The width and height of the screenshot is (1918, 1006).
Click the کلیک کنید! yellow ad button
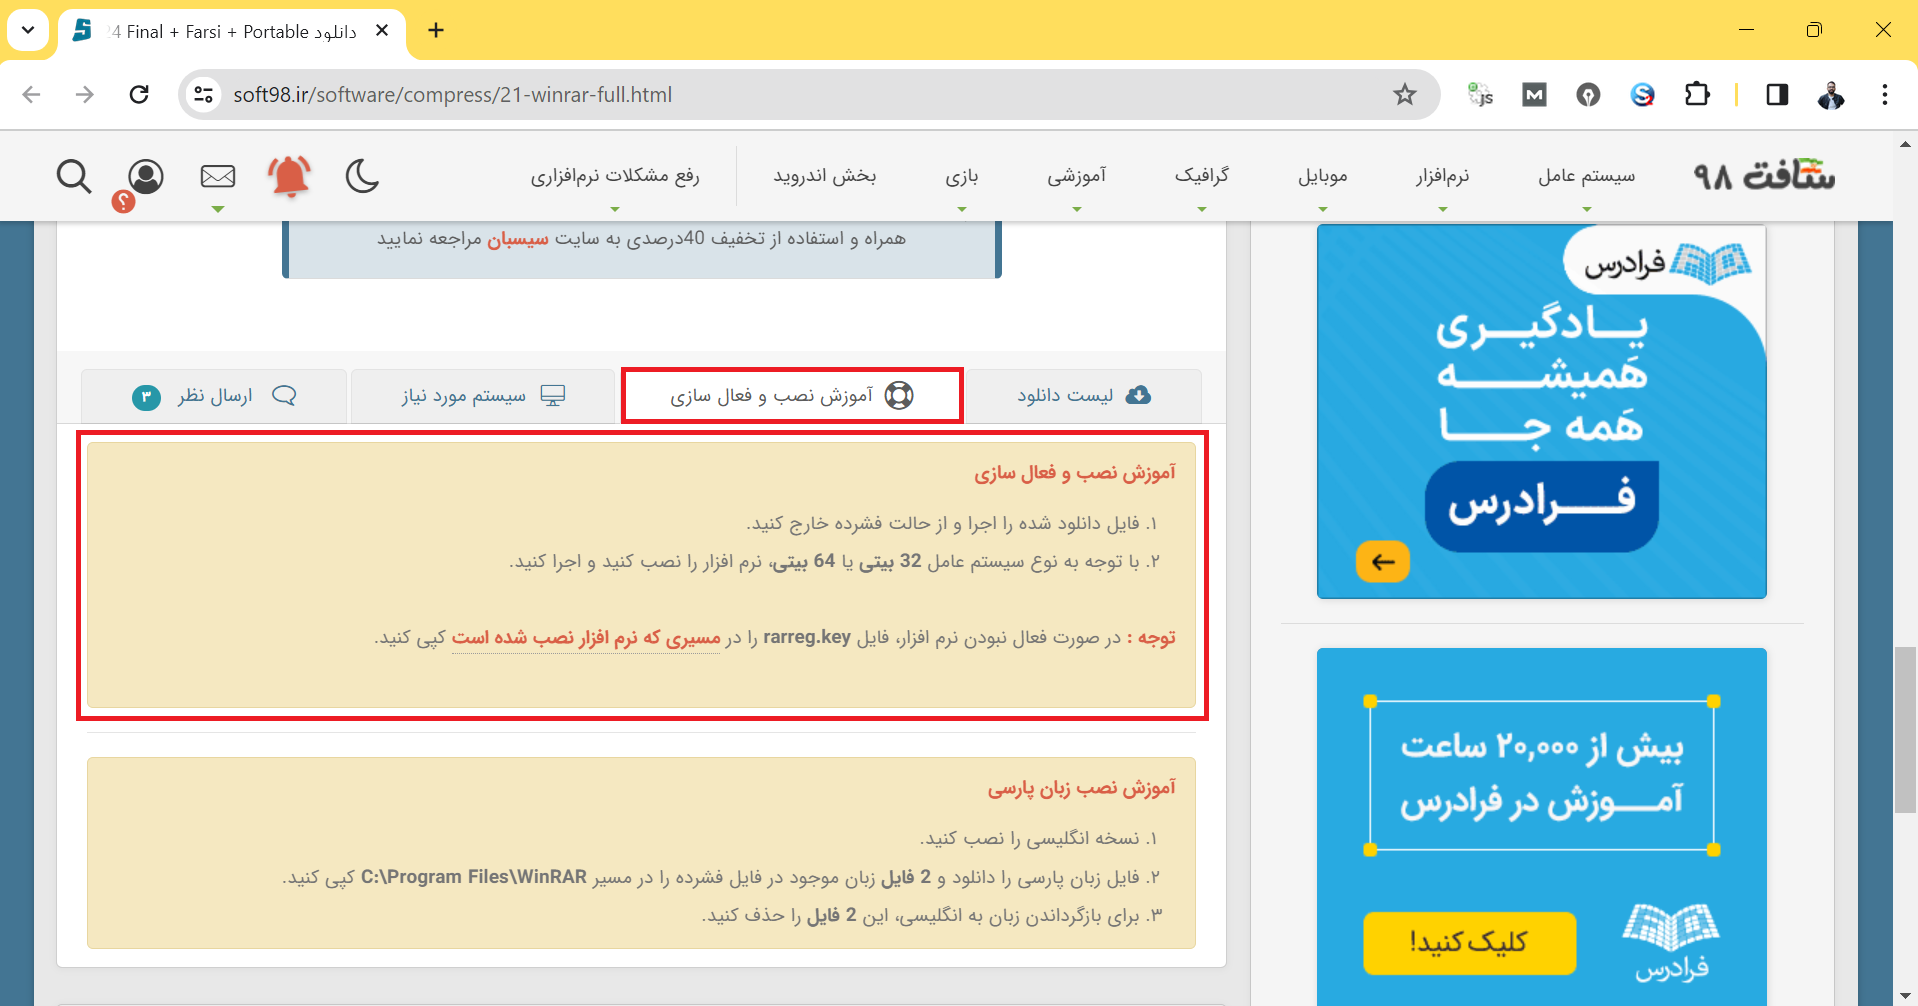(1469, 942)
